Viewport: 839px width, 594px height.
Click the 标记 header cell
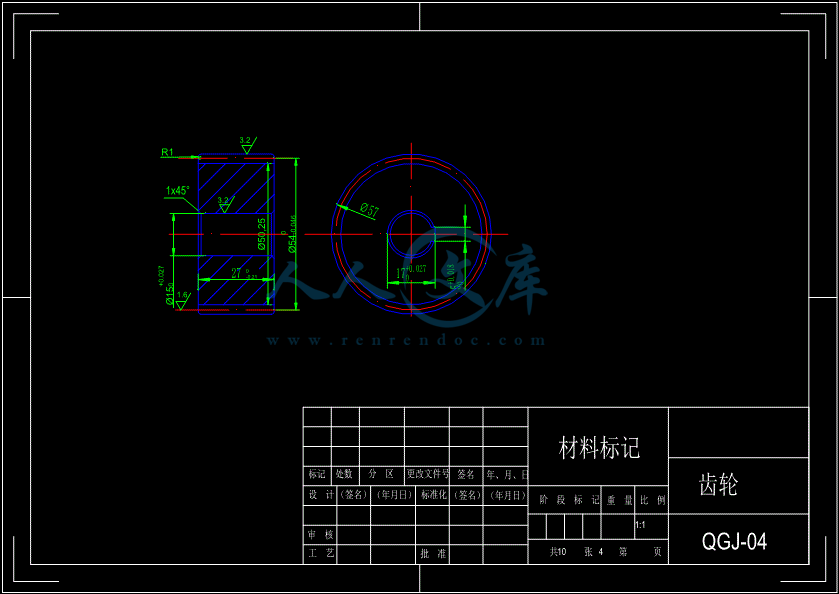317,474
